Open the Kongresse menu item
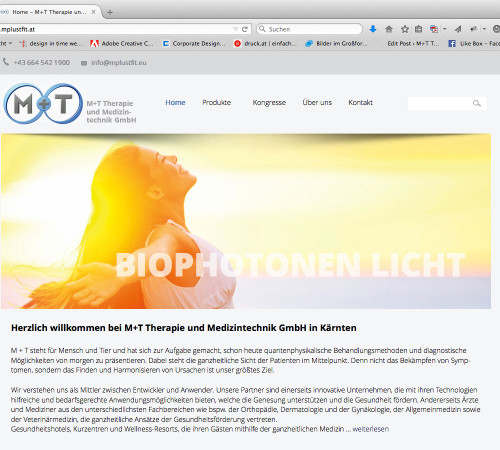 coord(269,103)
